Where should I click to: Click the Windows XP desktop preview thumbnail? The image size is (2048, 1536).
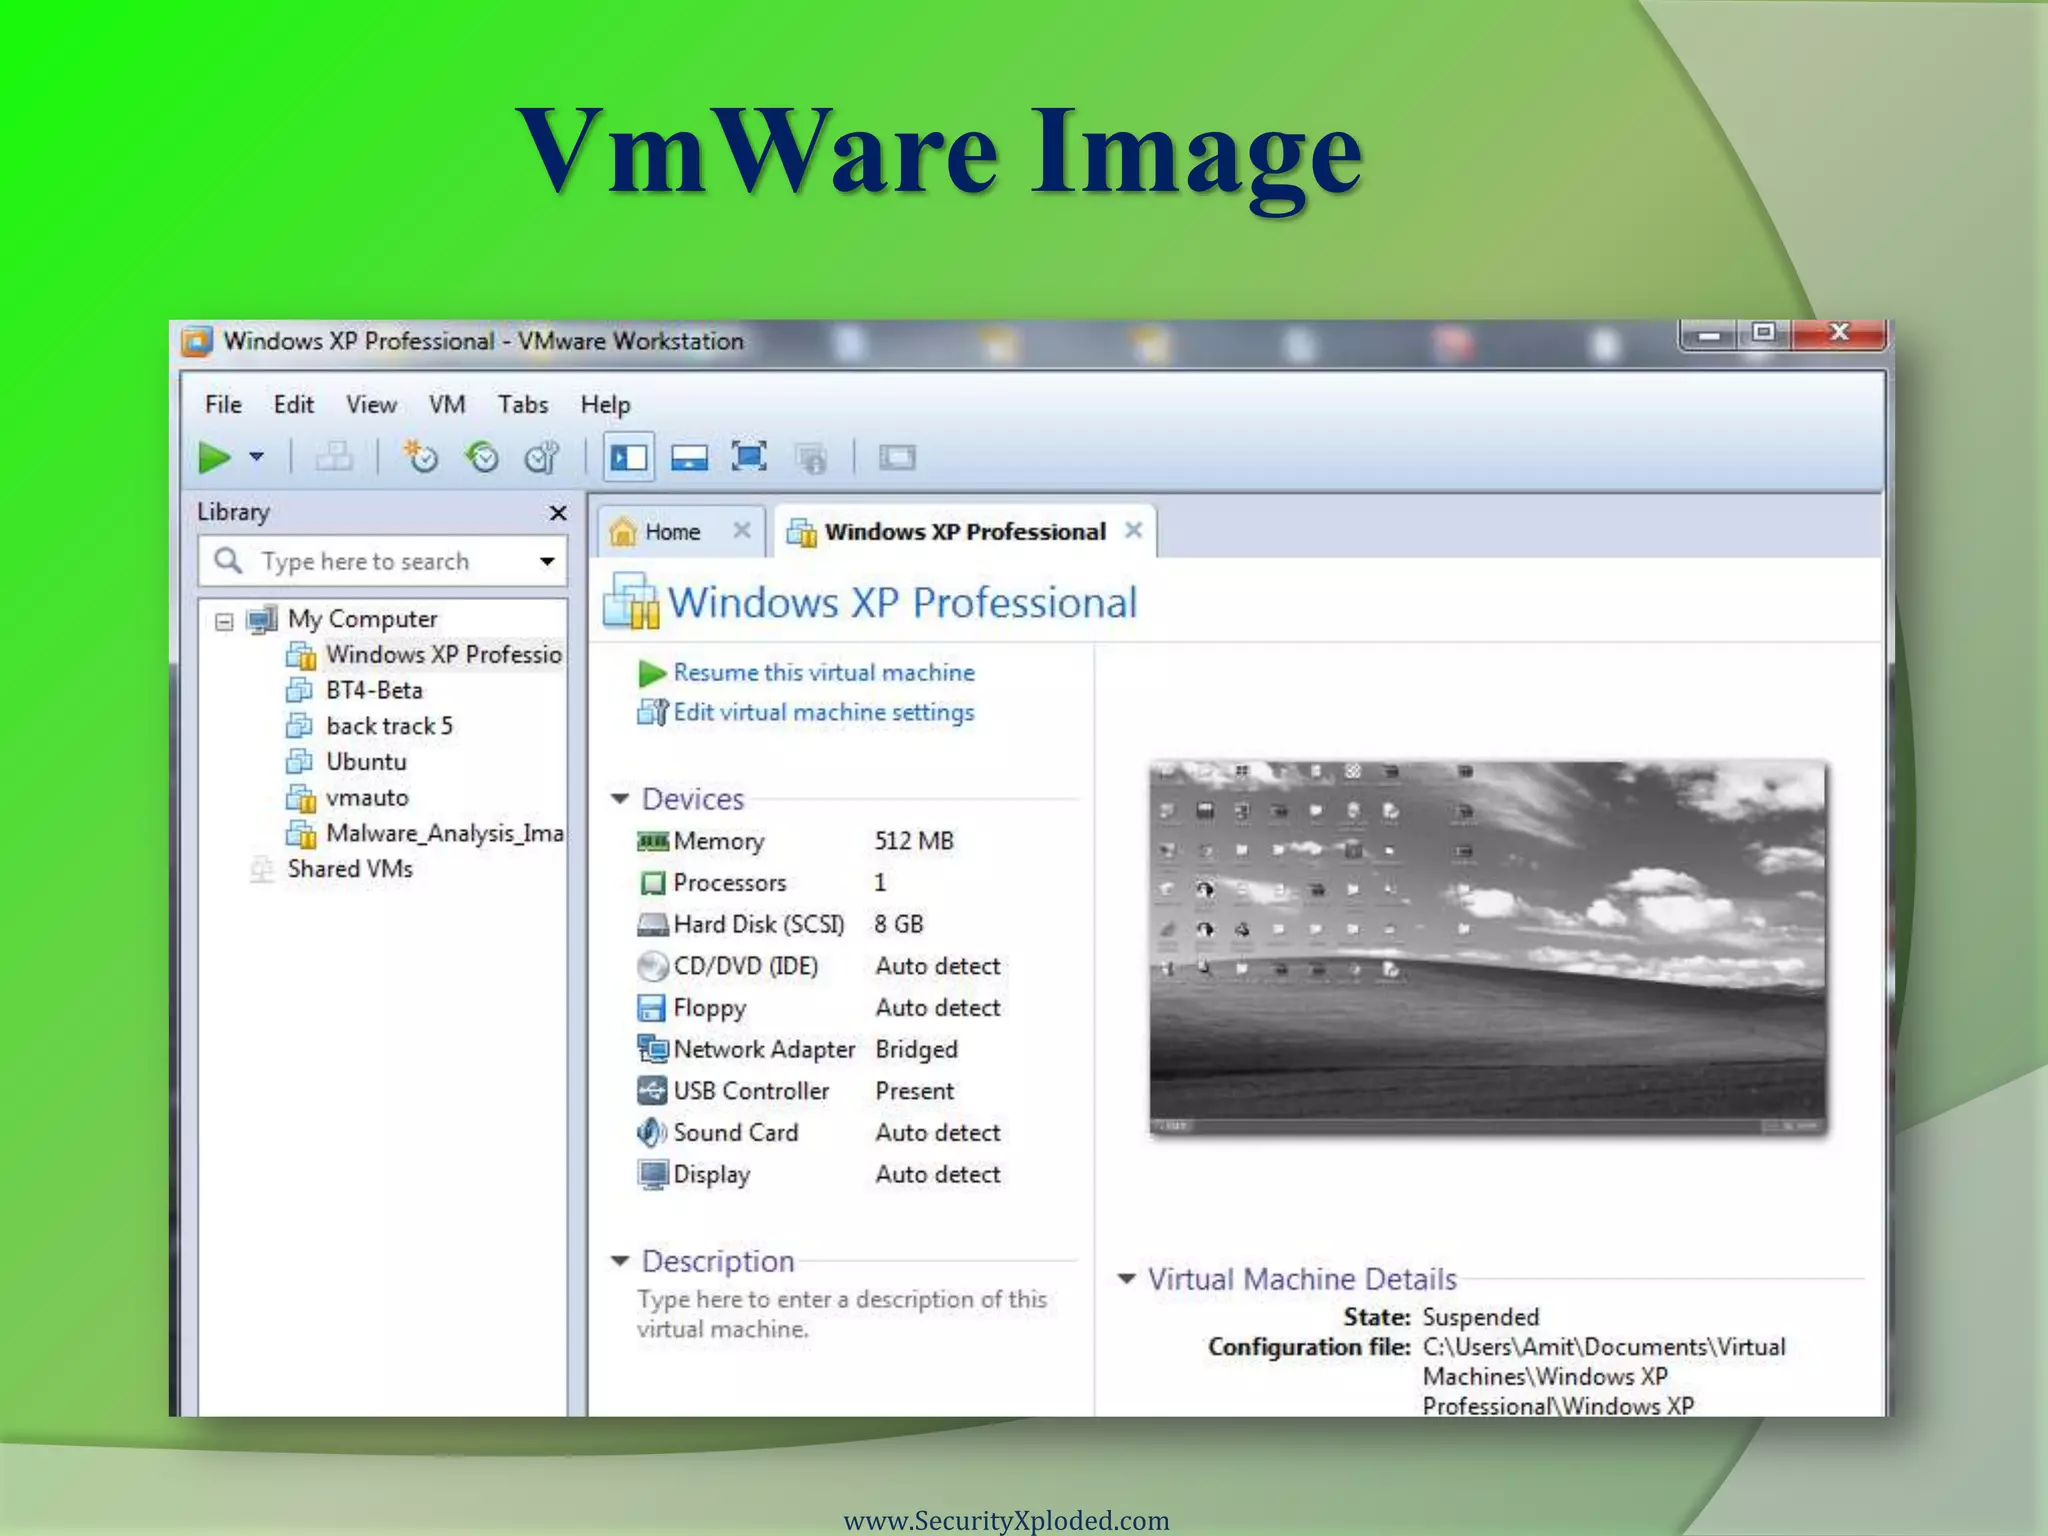[1488, 948]
